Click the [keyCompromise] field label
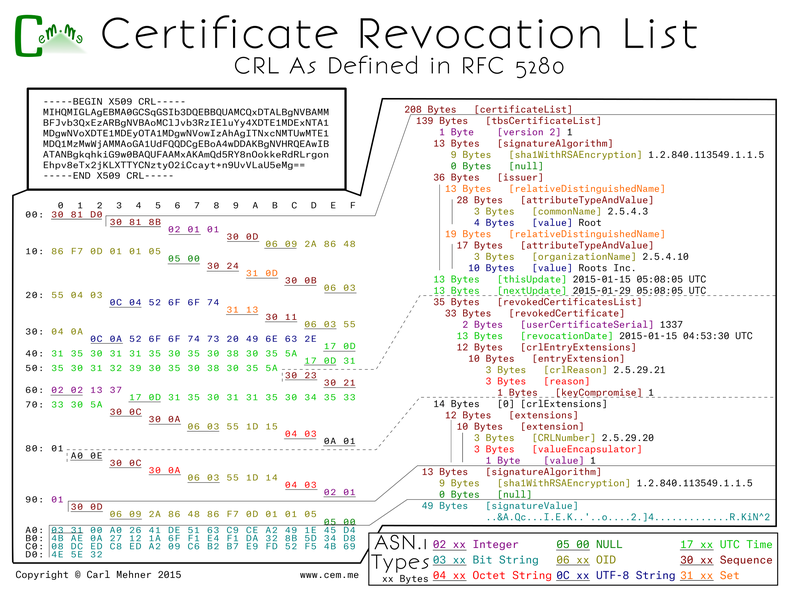This screenshot has width=799, height=599. point(598,393)
